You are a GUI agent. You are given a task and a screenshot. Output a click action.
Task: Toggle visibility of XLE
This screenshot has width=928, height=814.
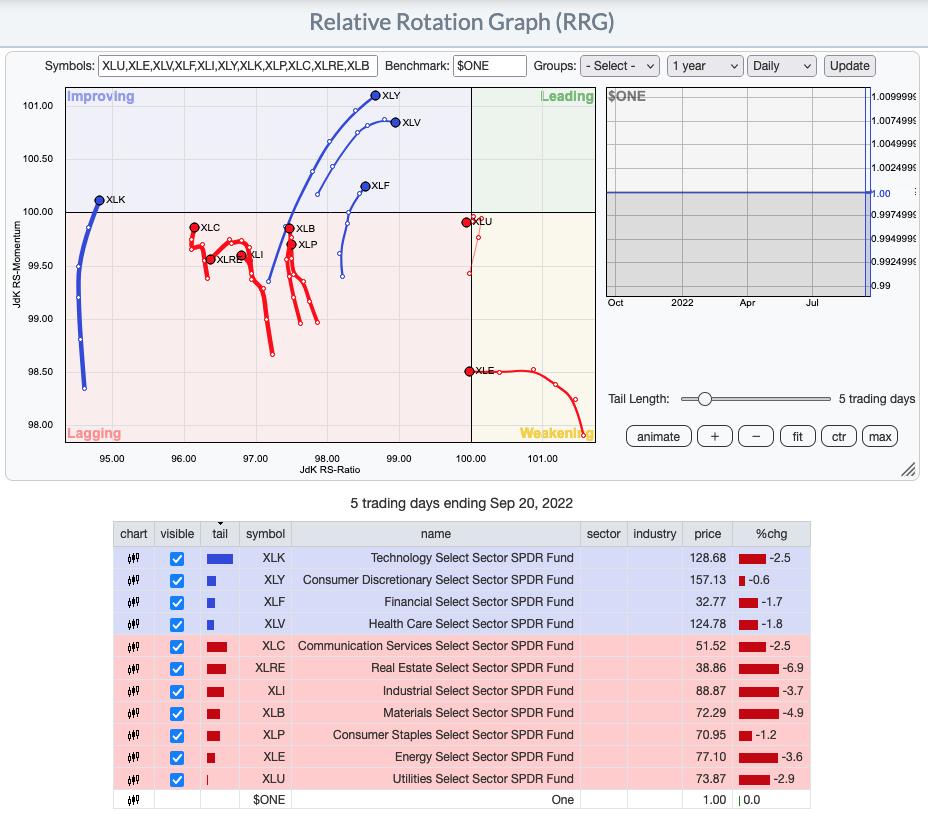[x=177, y=757]
